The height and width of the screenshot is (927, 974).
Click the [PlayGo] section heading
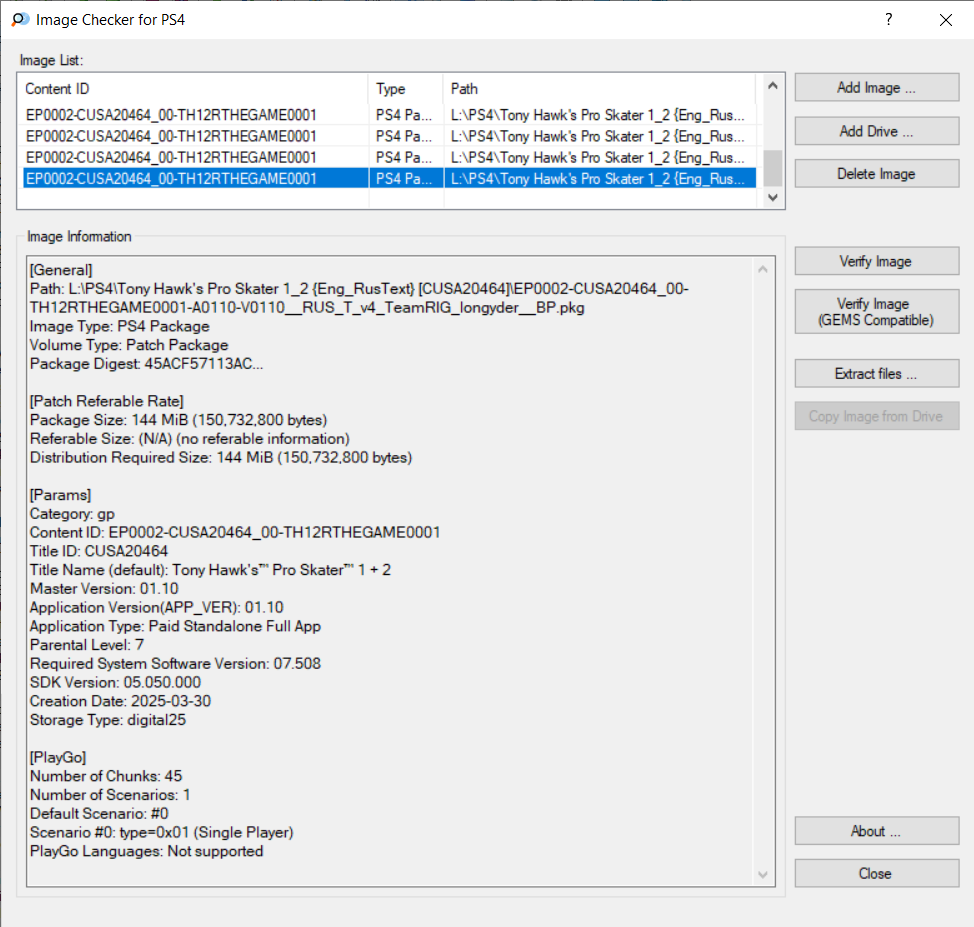coord(58,757)
